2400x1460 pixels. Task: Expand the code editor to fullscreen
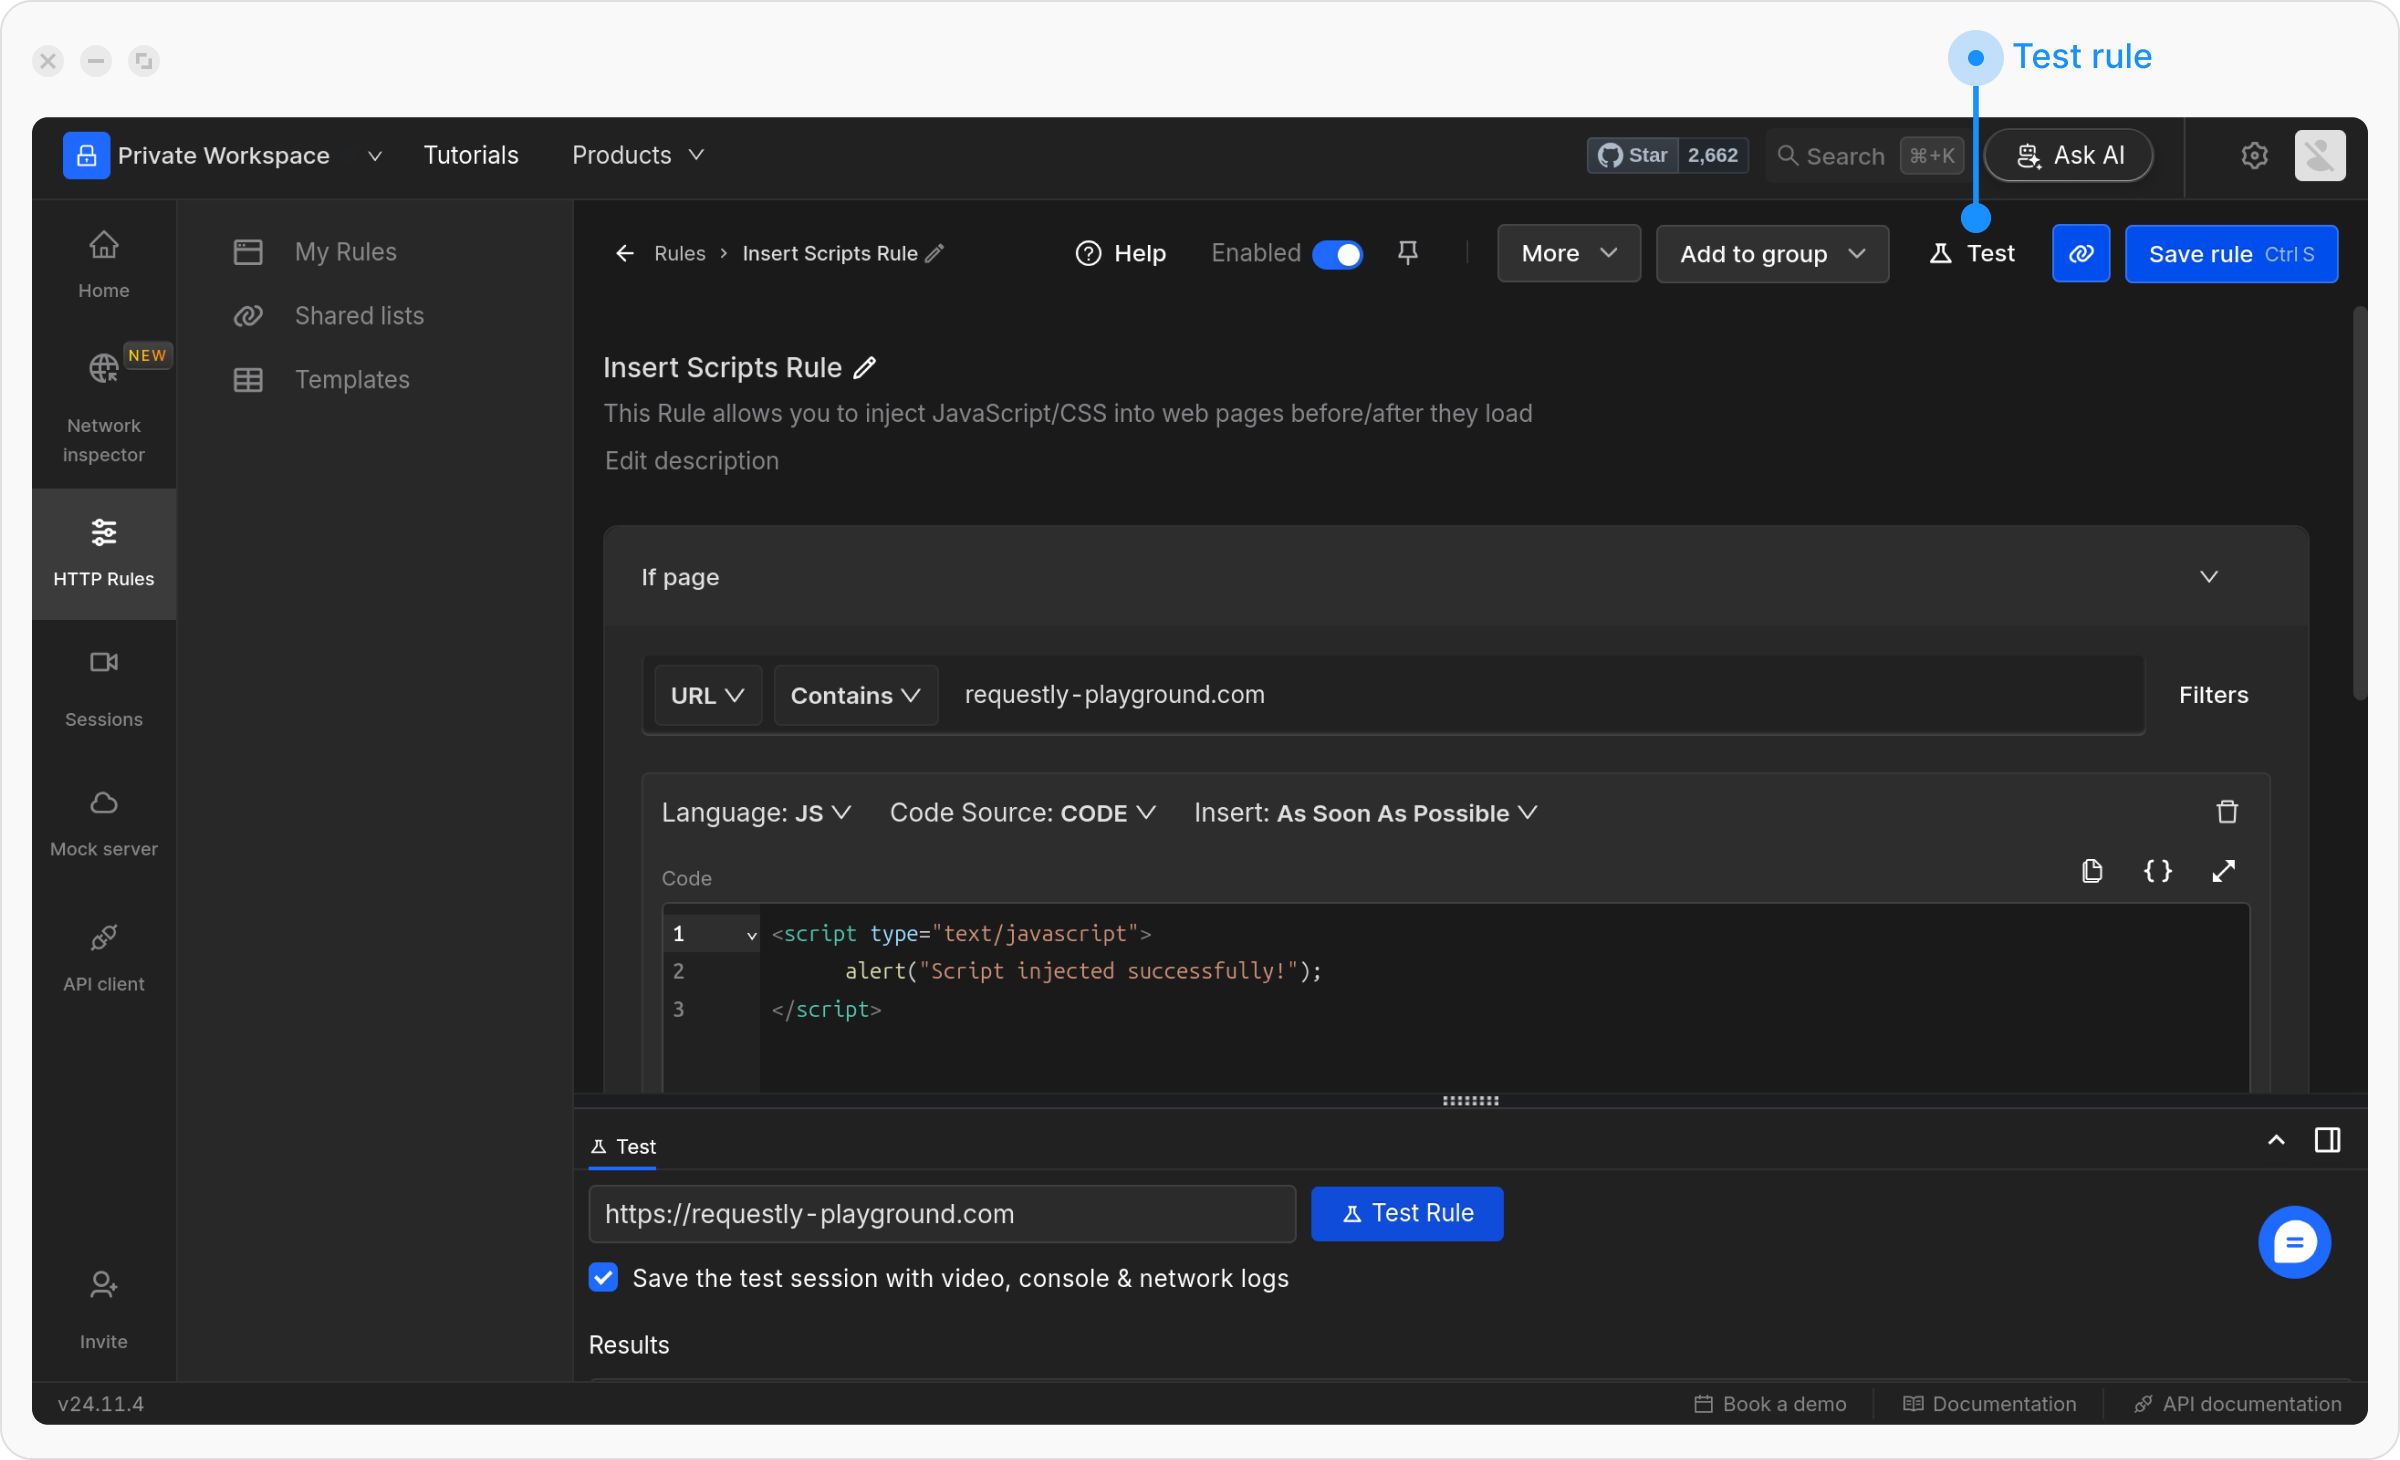point(2223,871)
